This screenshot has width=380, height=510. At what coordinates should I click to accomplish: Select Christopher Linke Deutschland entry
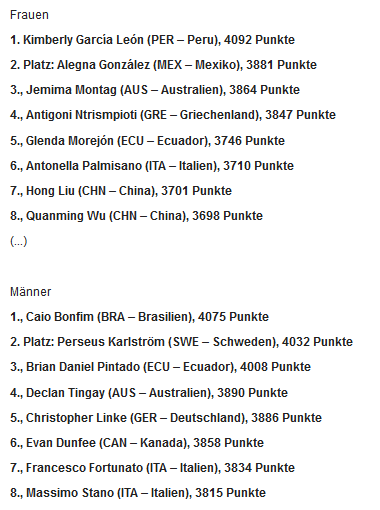click(x=166, y=418)
